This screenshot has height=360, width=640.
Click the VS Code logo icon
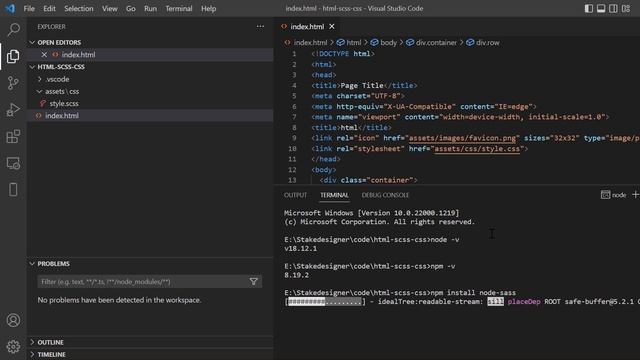pos(11,8)
